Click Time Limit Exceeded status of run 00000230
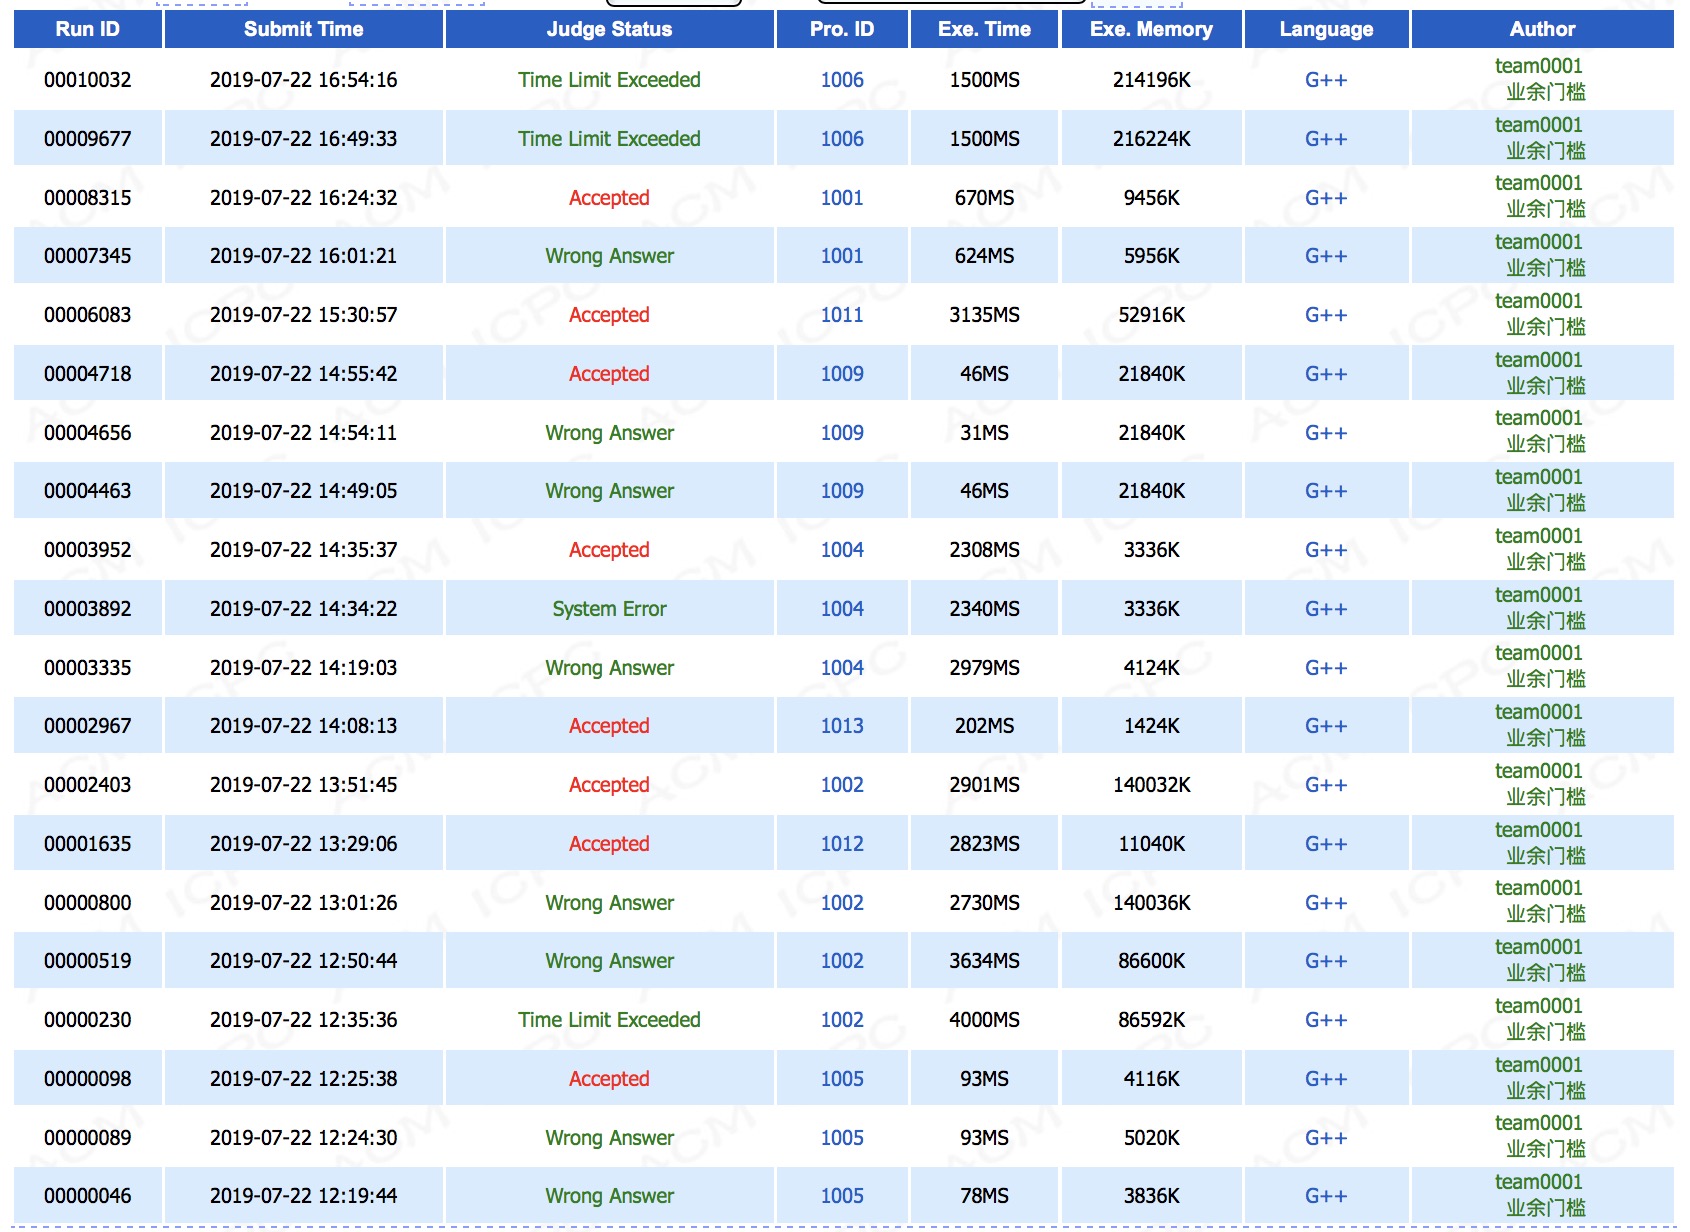The width and height of the screenshot is (1690, 1232). tap(609, 1020)
